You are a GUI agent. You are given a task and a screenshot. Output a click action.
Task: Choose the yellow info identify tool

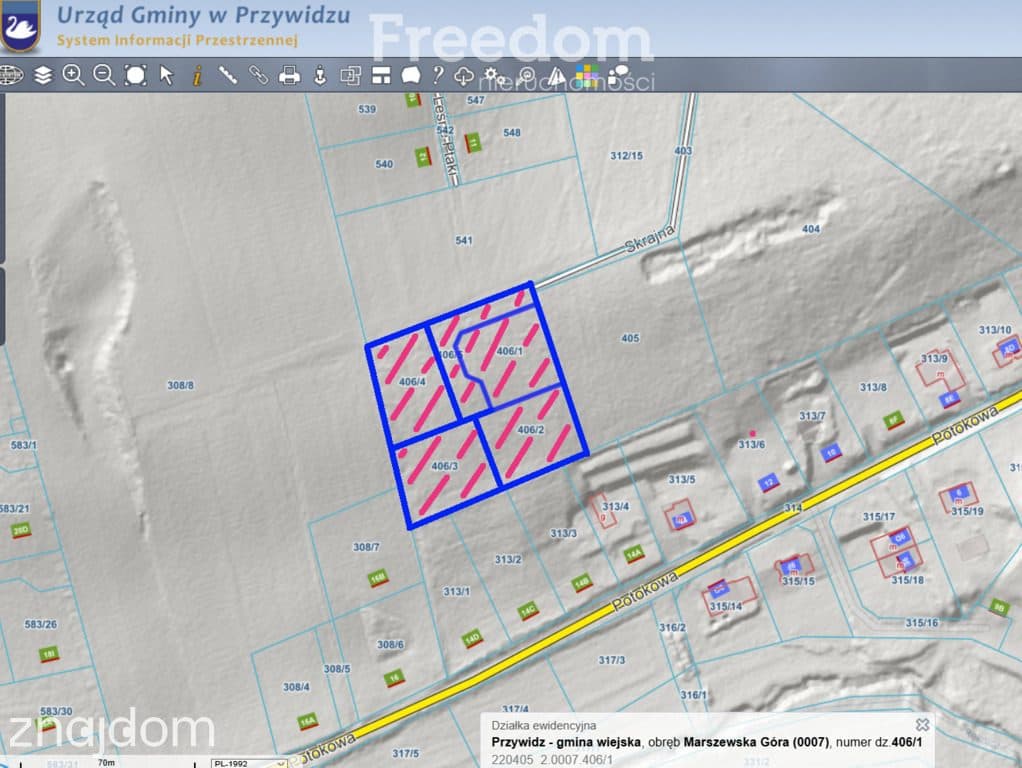point(197,76)
